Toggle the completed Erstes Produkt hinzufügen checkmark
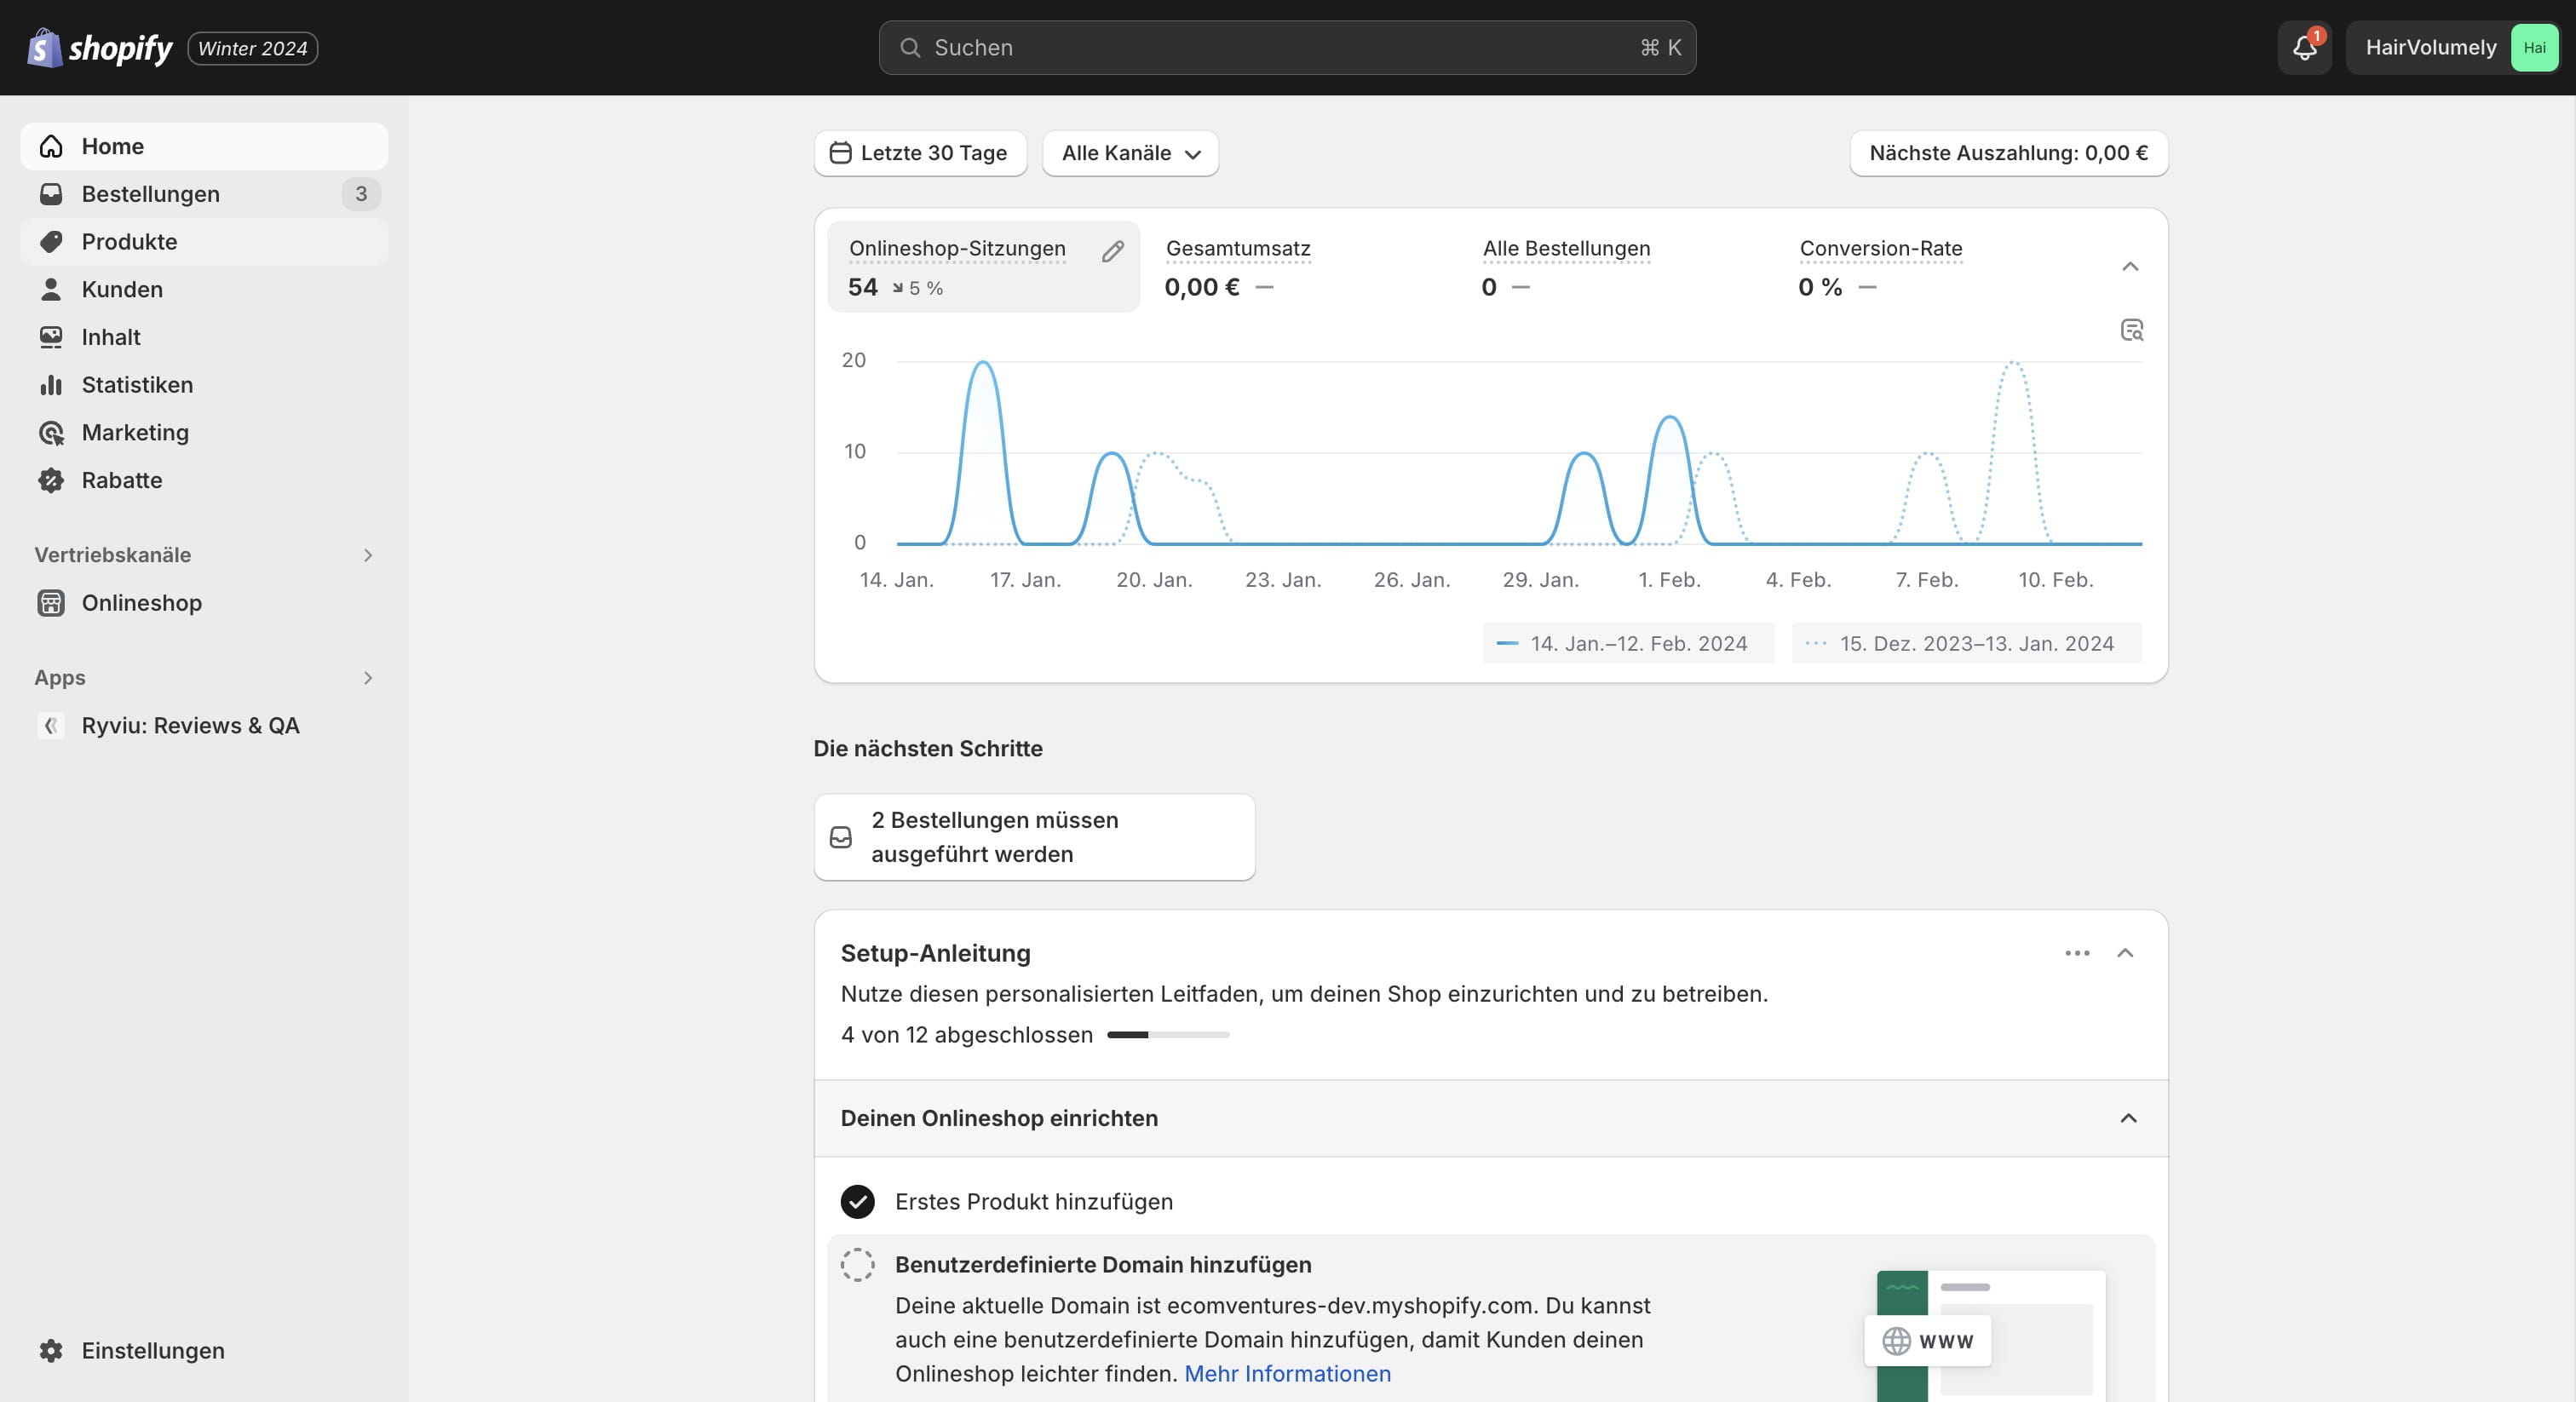The height and width of the screenshot is (1402, 2576). (857, 1201)
